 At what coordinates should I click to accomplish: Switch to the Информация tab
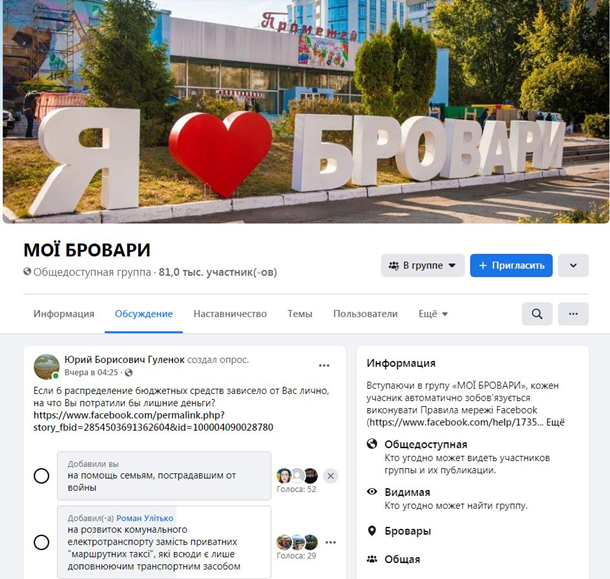tap(64, 314)
